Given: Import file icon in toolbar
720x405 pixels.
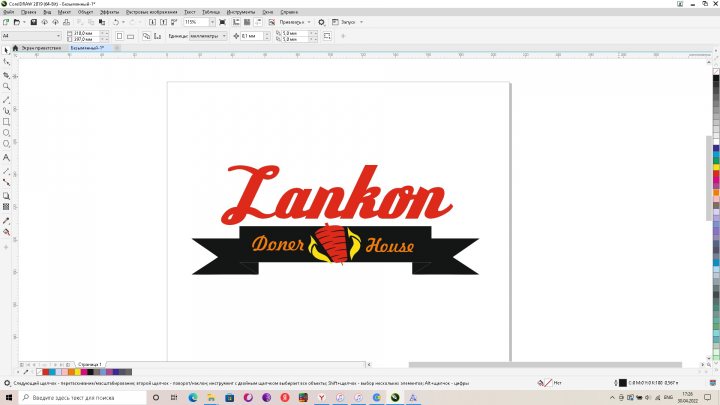Looking at the screenshot, I should 152,22.
